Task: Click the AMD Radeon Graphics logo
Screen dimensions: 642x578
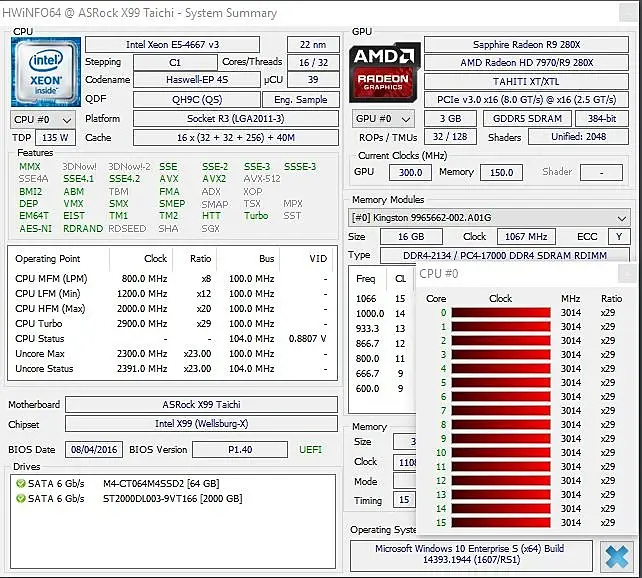Action: pos(384,72)
